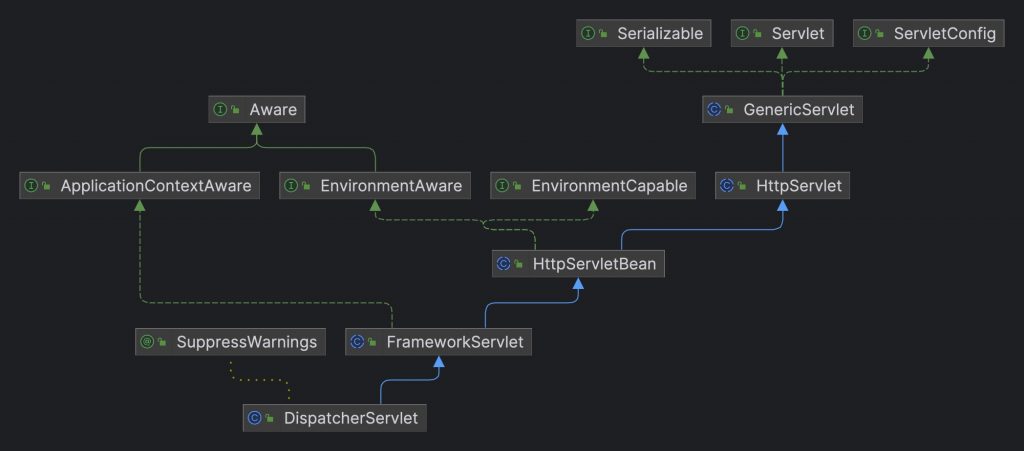Select the EnvironmentCapable interface name text
The image size is (1024, 451).
[609, 186]
